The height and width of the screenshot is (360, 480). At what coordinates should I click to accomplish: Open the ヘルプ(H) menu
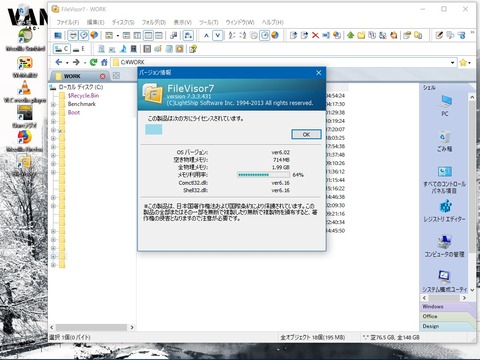[x=272, y=22]
